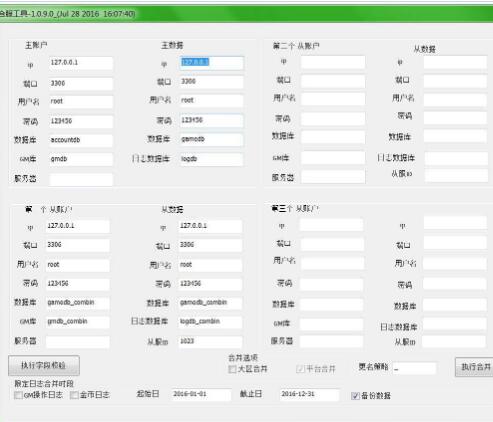
Task: Click the first slave 从数据 密码 field
Action: pos(210,284)
